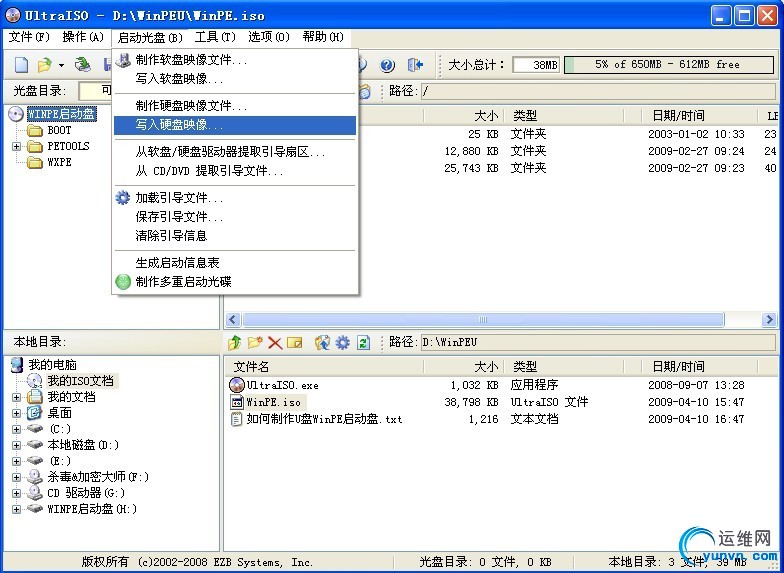The width and height of the screenshot is (784, 573).
Task: Click the blue Help question mark icon
Action: click(x=387, y=65)
